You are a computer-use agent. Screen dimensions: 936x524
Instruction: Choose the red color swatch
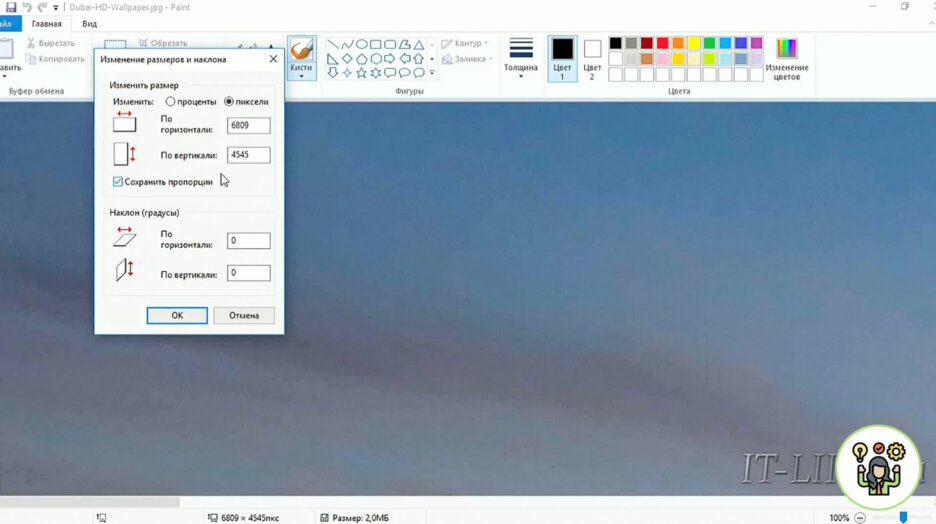click(x=662, y=43)
